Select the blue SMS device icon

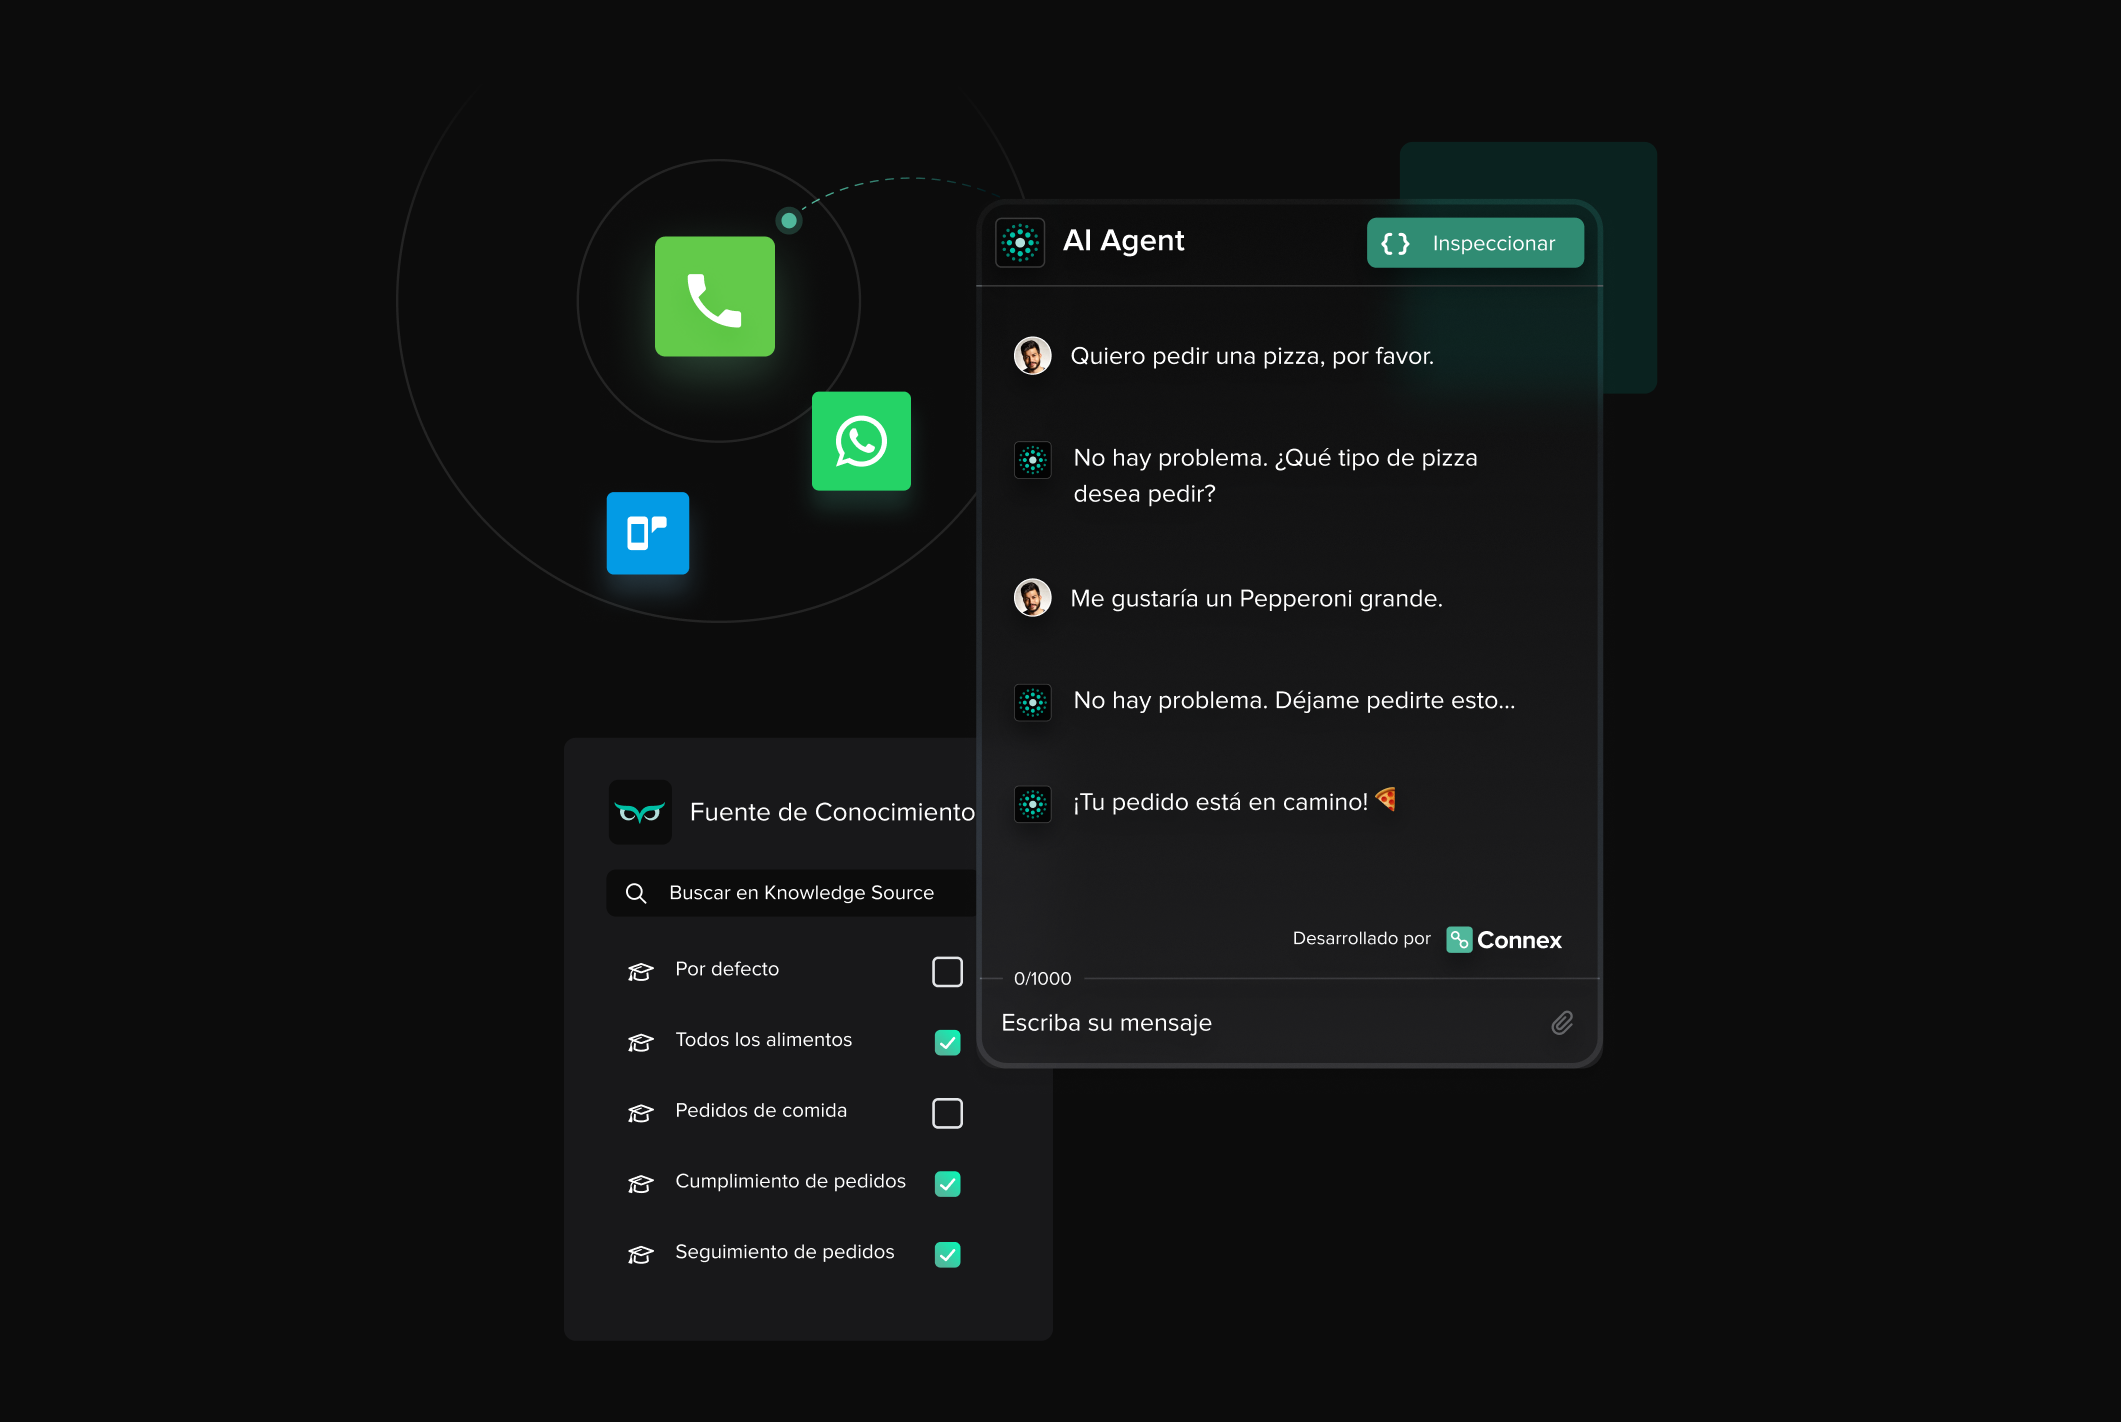(x=648, y=533)
